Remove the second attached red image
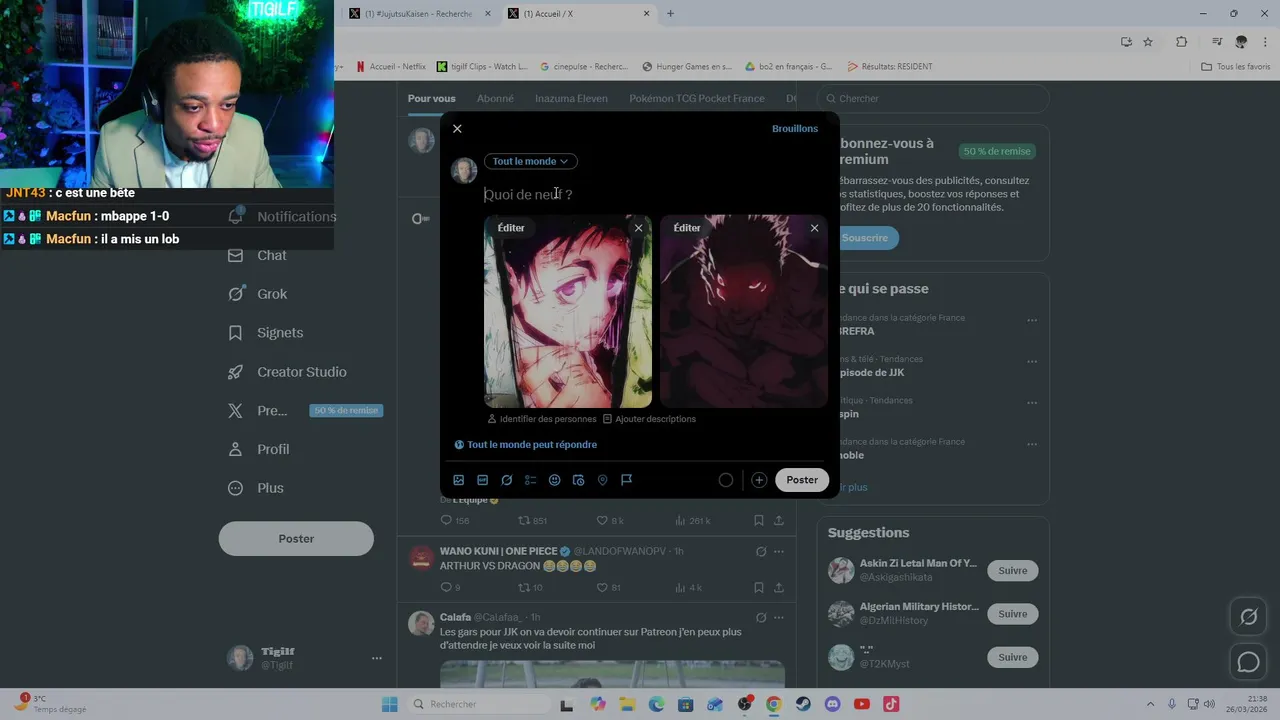This screenshot has height=720, width=1280. [x=814, y=228]
